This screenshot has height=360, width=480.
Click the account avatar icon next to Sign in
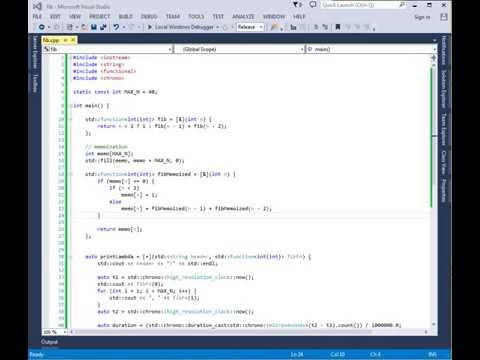pos(444,17)
